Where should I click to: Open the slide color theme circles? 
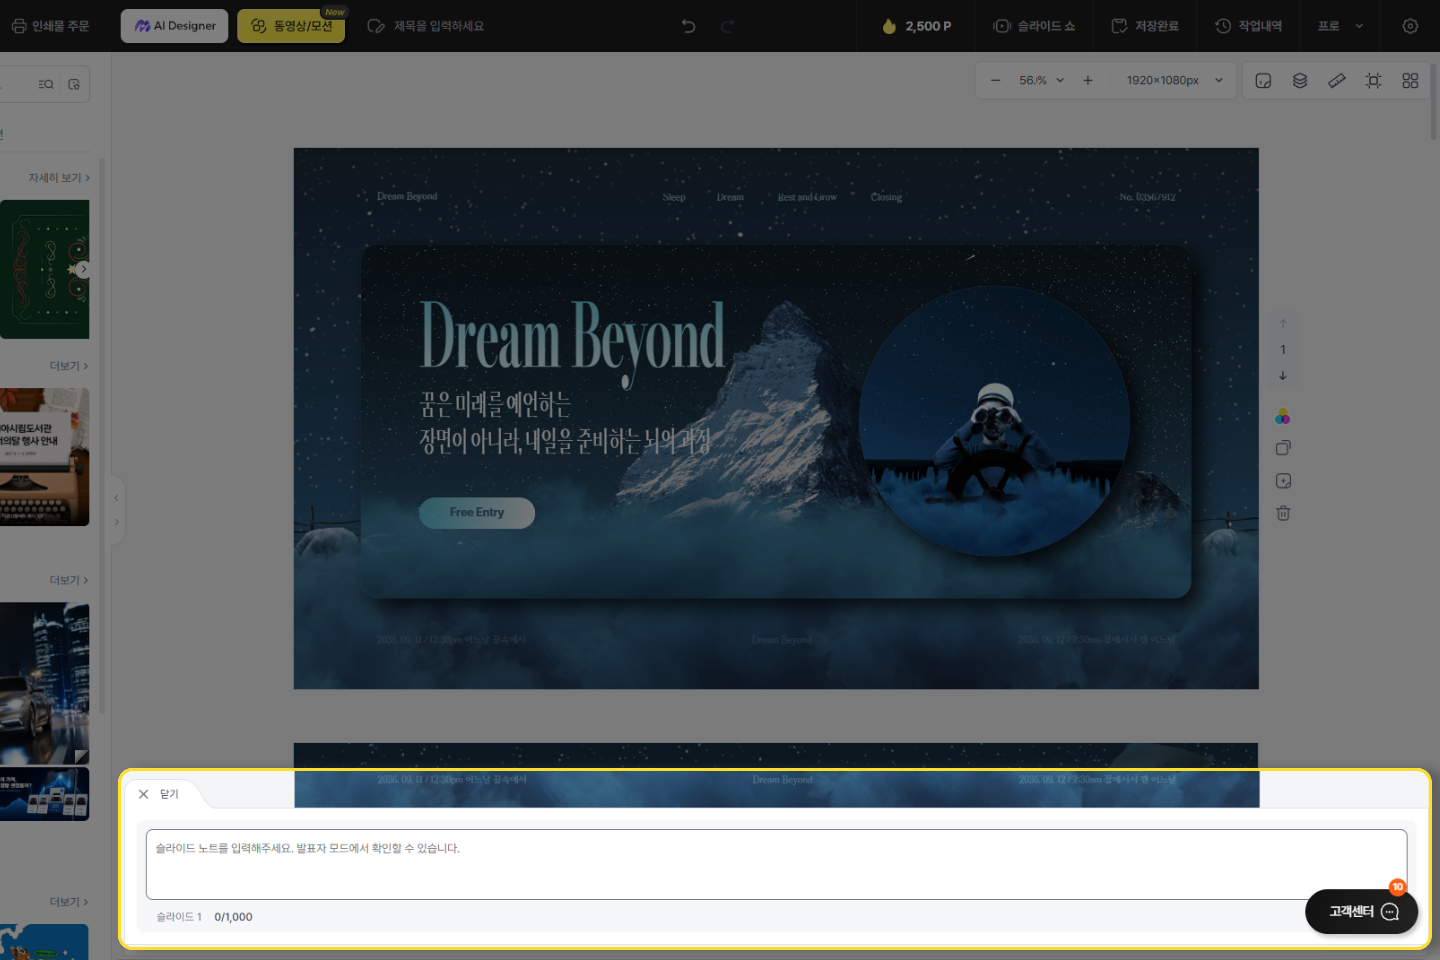(1283, 416)
